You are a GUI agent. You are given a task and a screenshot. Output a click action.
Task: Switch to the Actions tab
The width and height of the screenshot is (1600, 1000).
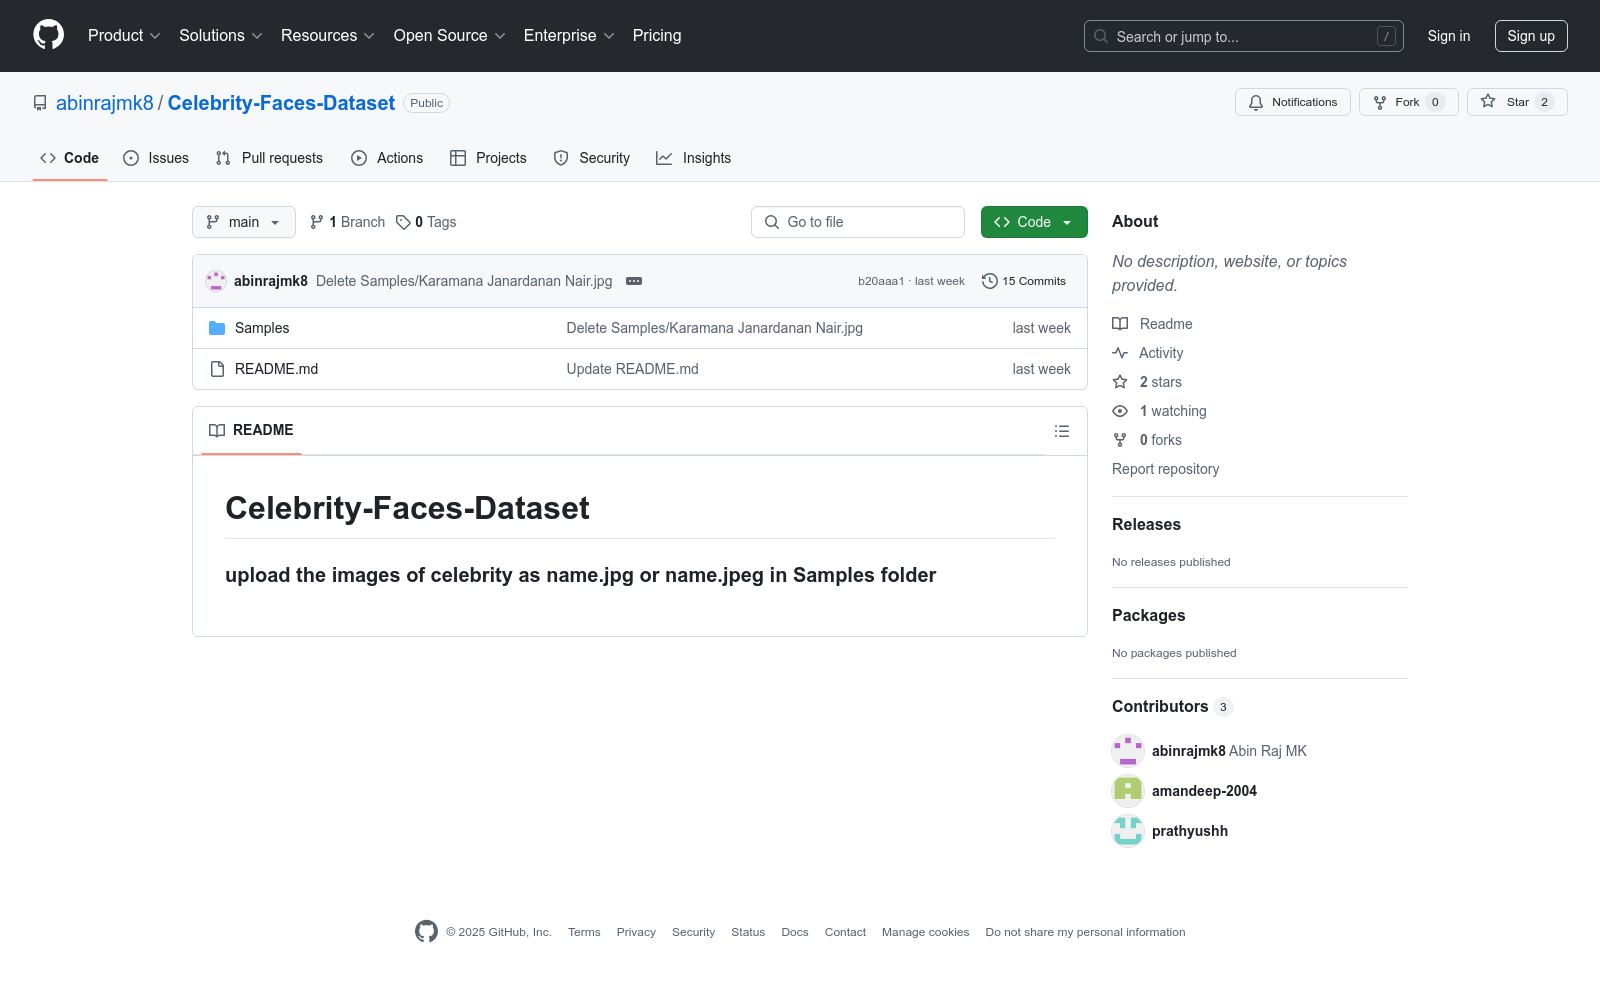[x=387, y=158]
